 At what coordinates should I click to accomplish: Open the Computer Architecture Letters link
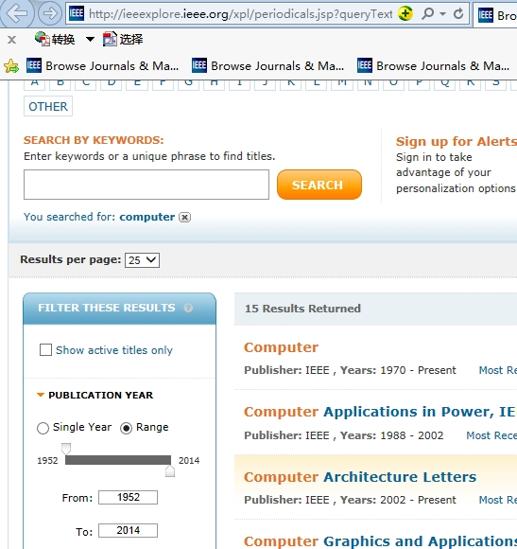point(360,477)
